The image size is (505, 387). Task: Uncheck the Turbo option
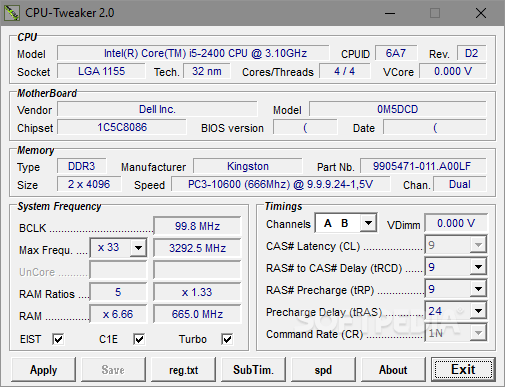227,339
